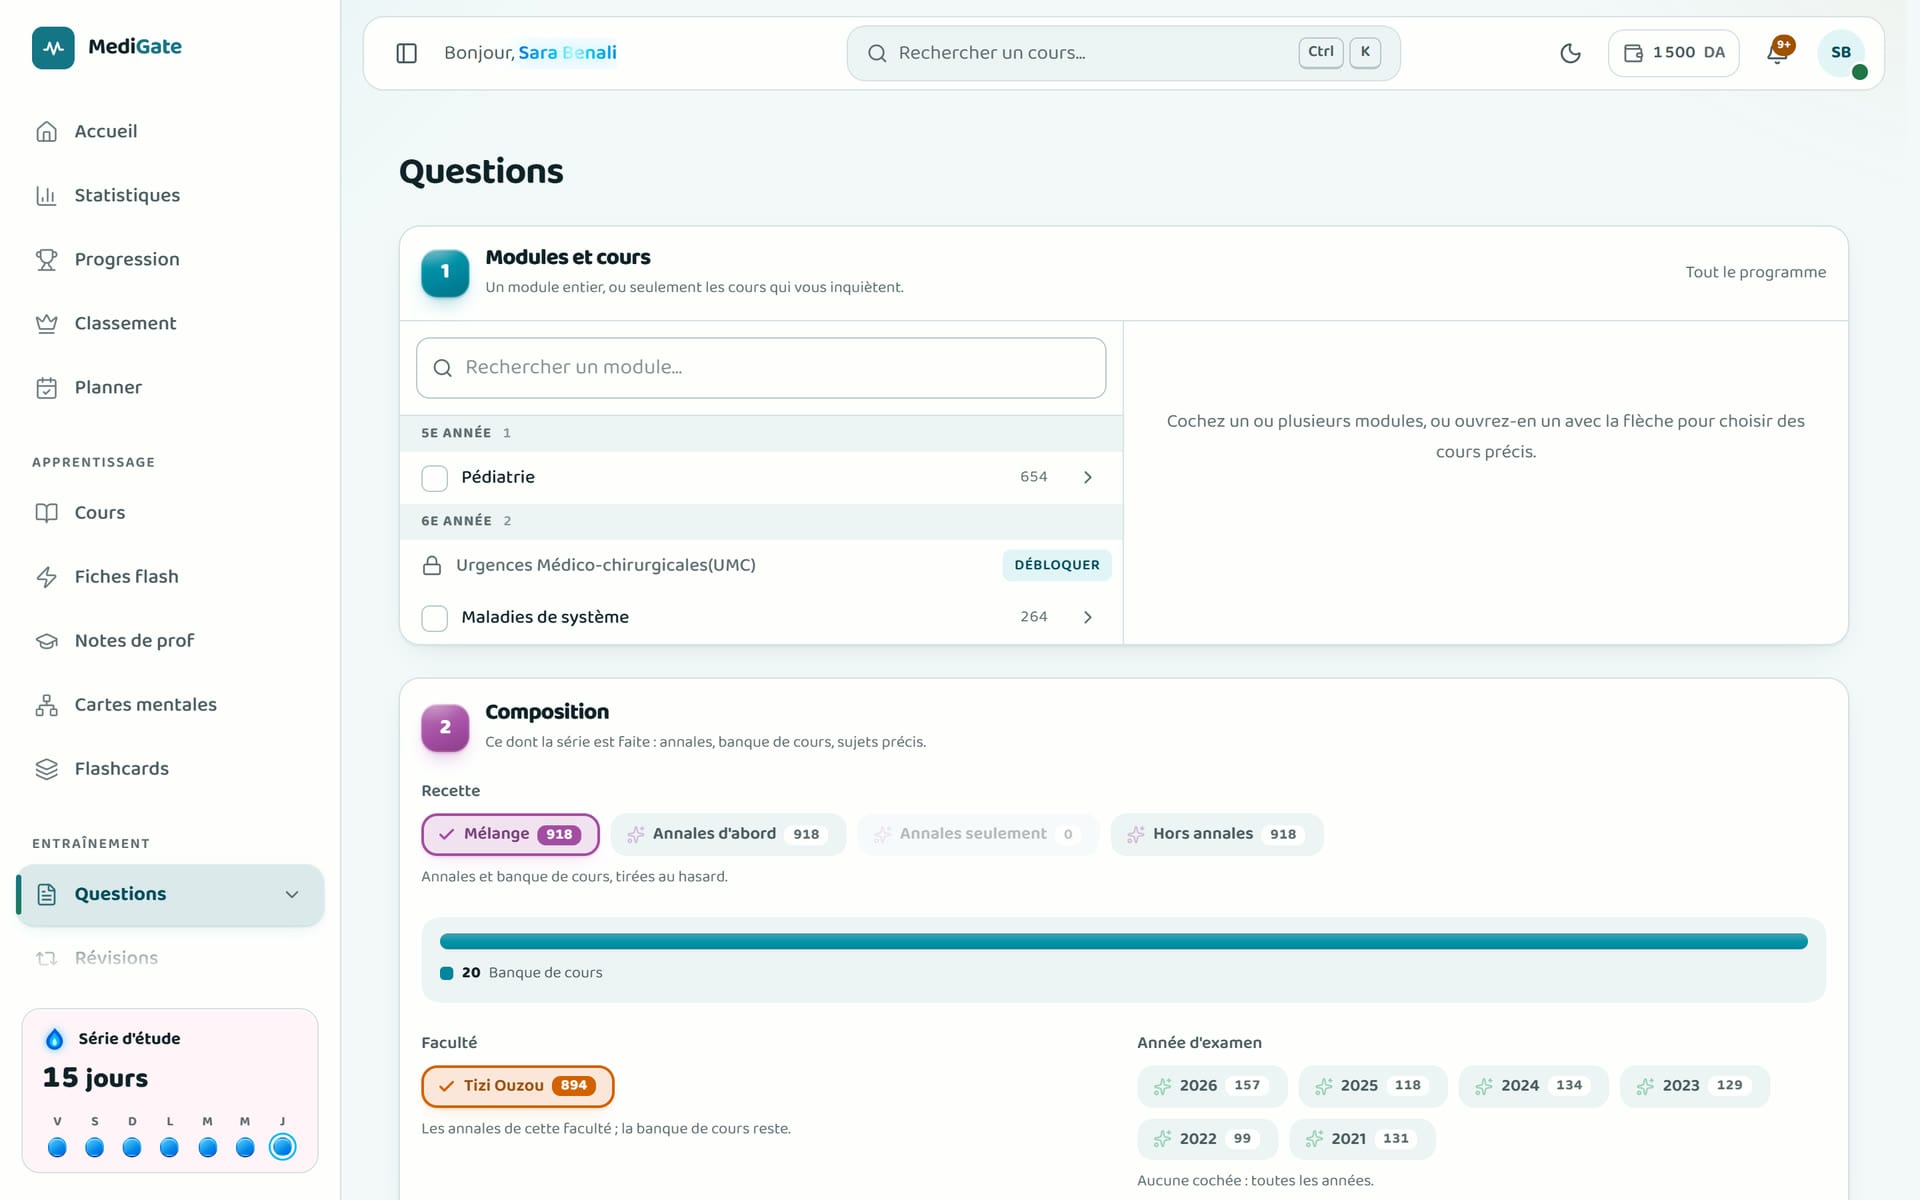Expand Maladies de système courses arrow

click(x=1088, y=617)
